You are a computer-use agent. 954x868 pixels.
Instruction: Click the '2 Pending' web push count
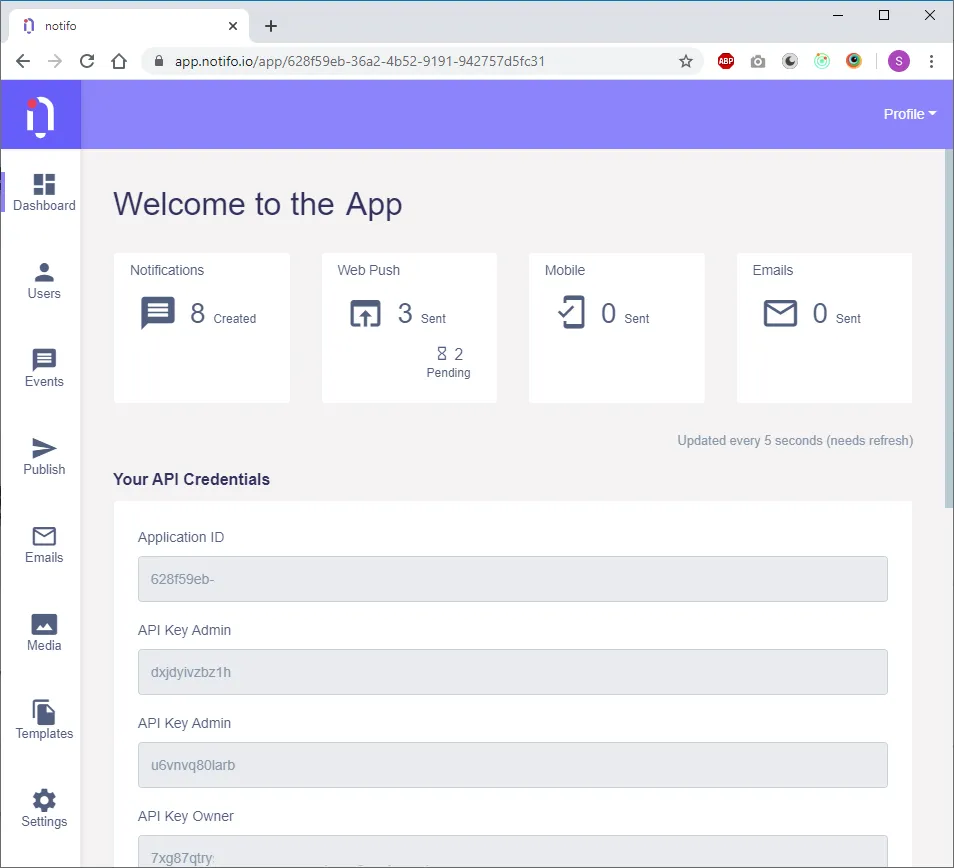coord(449,363)
